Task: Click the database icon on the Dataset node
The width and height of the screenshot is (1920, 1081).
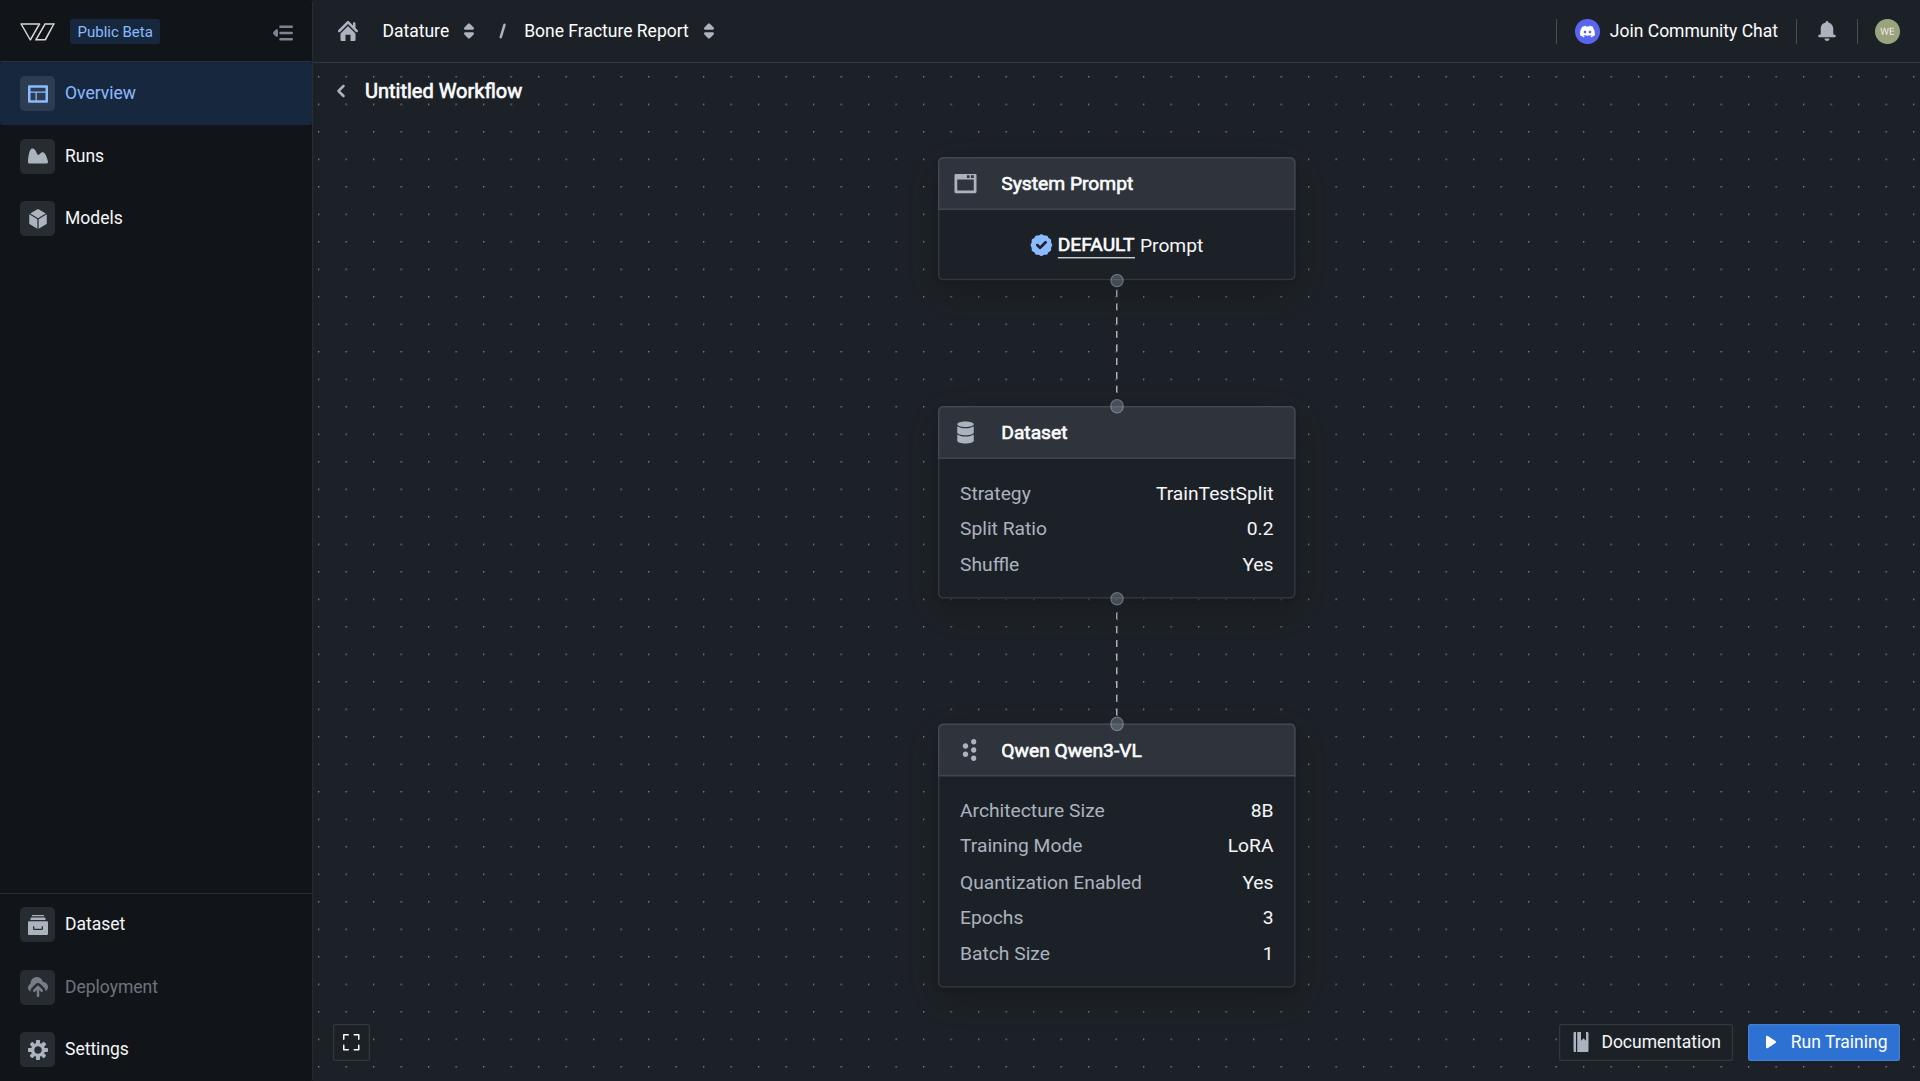Action: (966, 432)
